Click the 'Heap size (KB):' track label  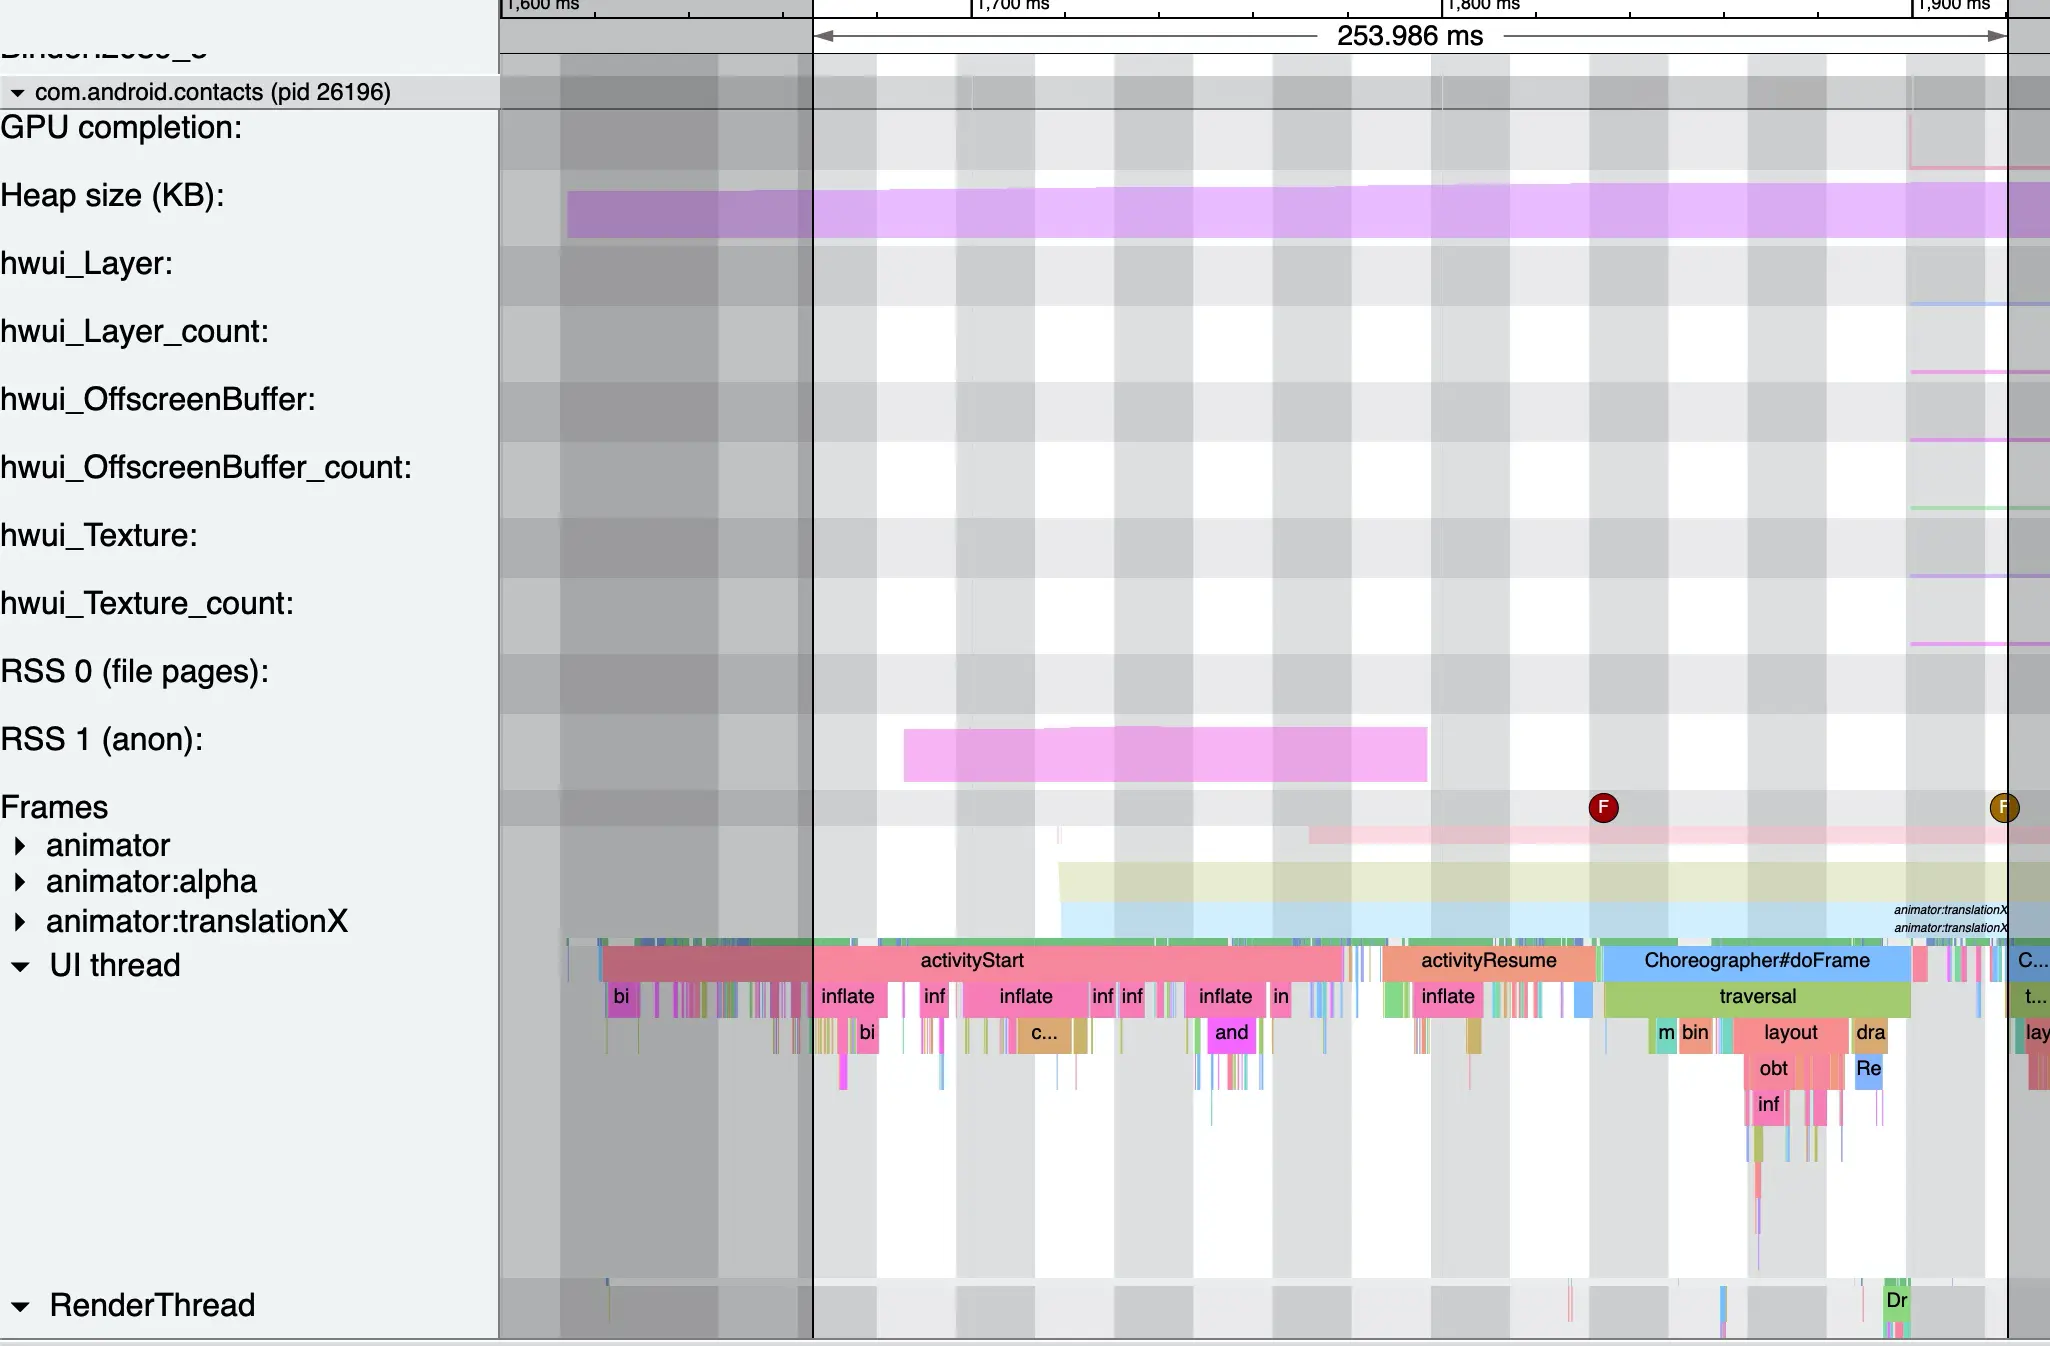click(112, 196)
